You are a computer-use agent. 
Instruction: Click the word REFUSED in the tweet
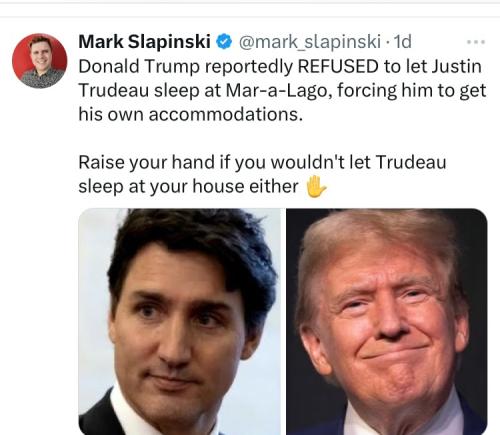pos(338,66)
